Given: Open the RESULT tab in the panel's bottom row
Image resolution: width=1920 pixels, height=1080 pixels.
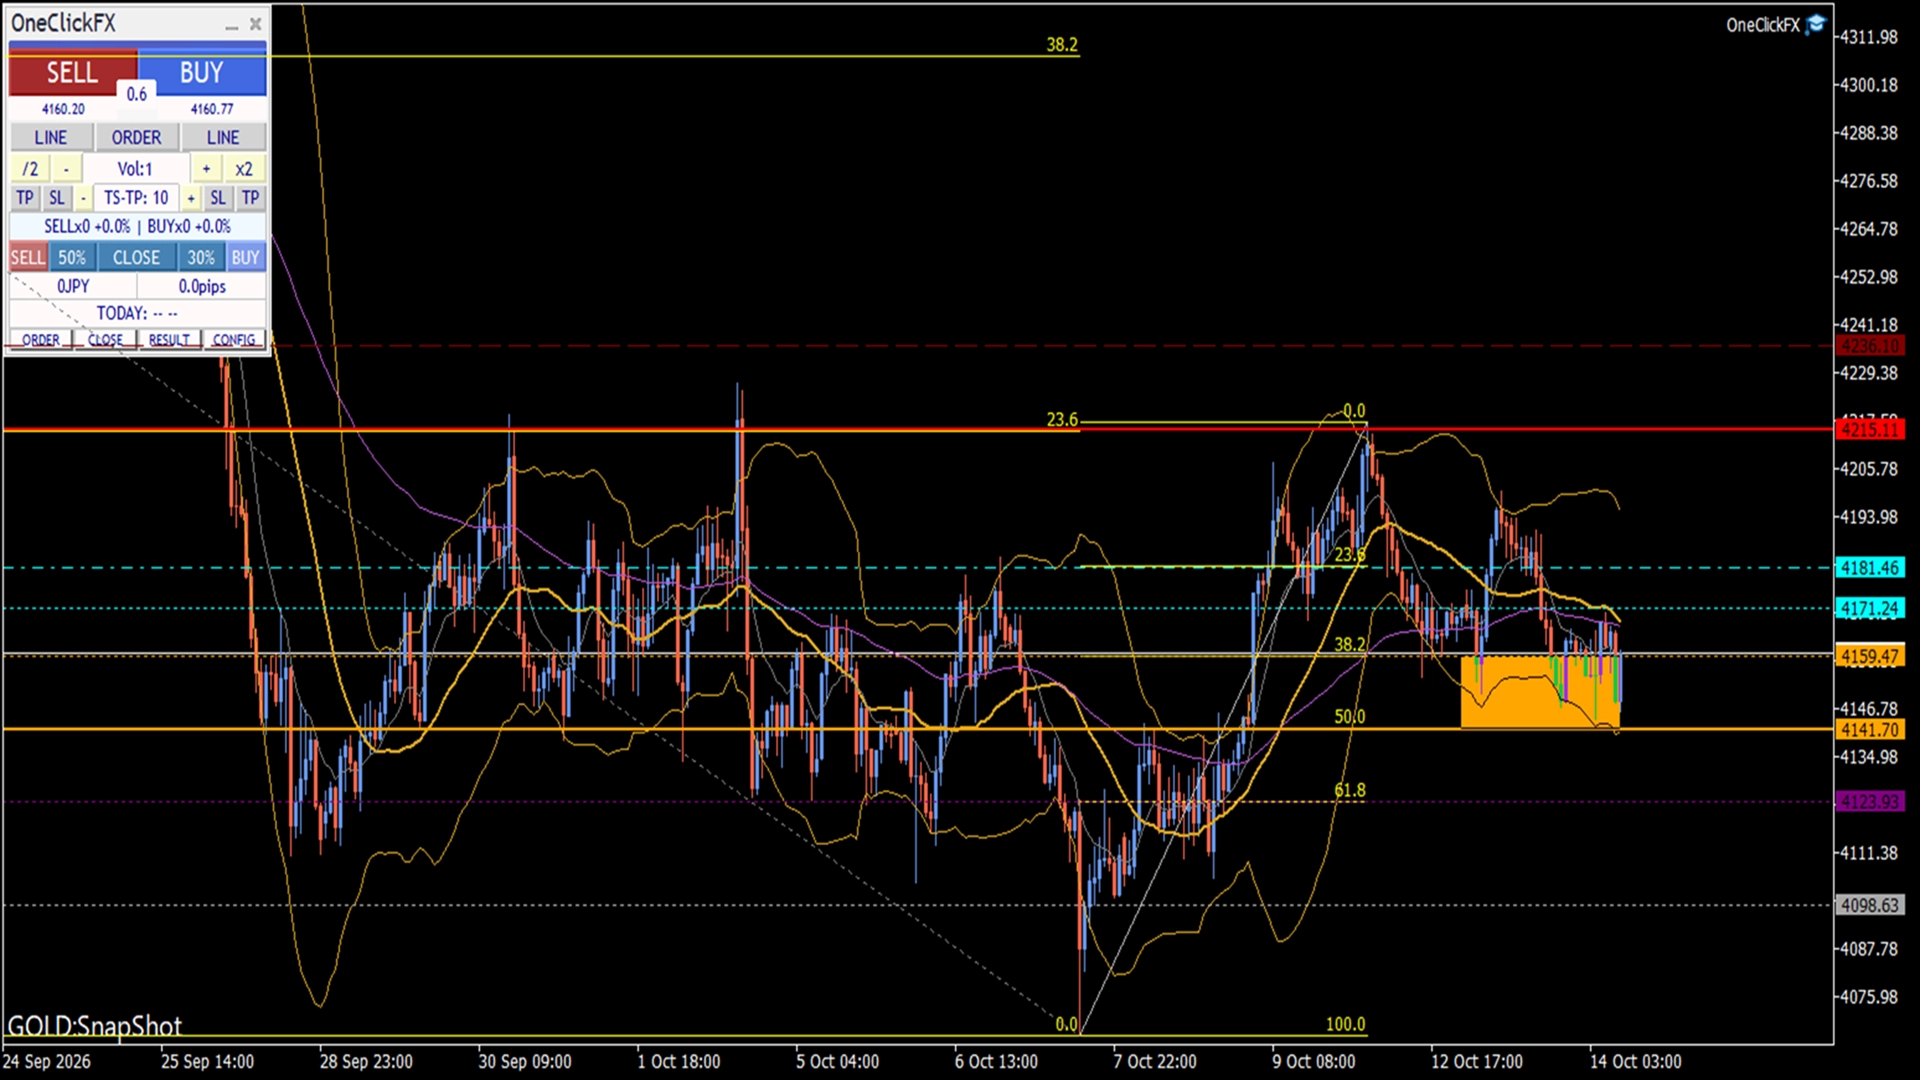Looking at the screenshot, I should [169, 340].
